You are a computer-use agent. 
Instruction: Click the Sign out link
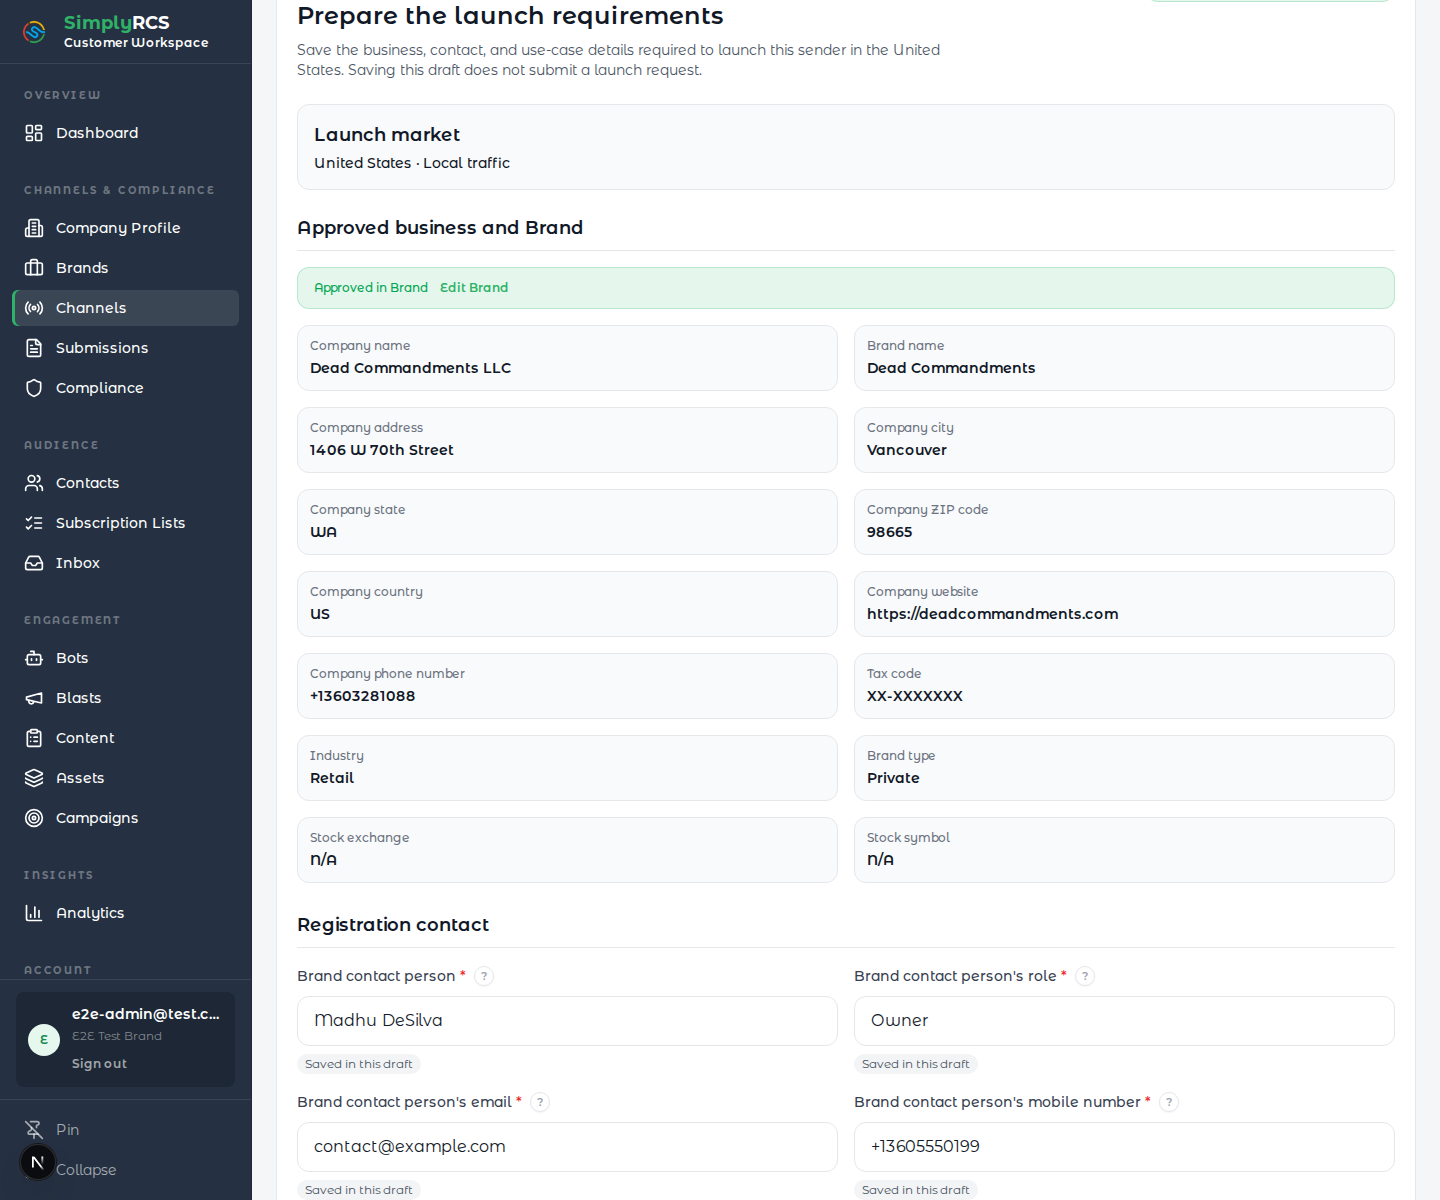(99, 1064)
